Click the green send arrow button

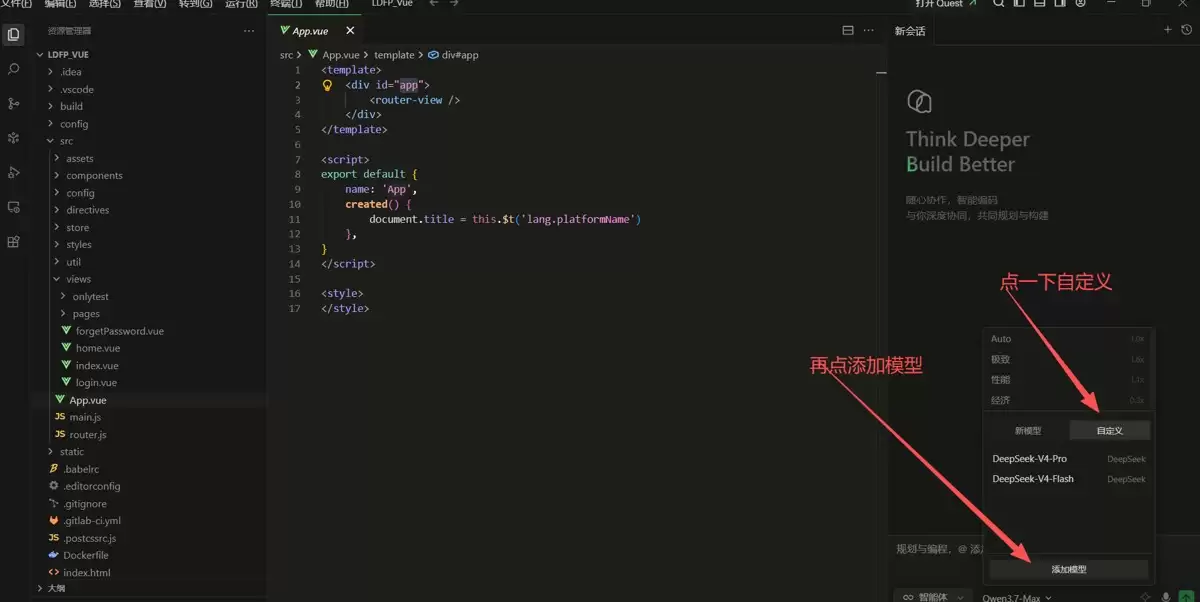[1186, 597]
